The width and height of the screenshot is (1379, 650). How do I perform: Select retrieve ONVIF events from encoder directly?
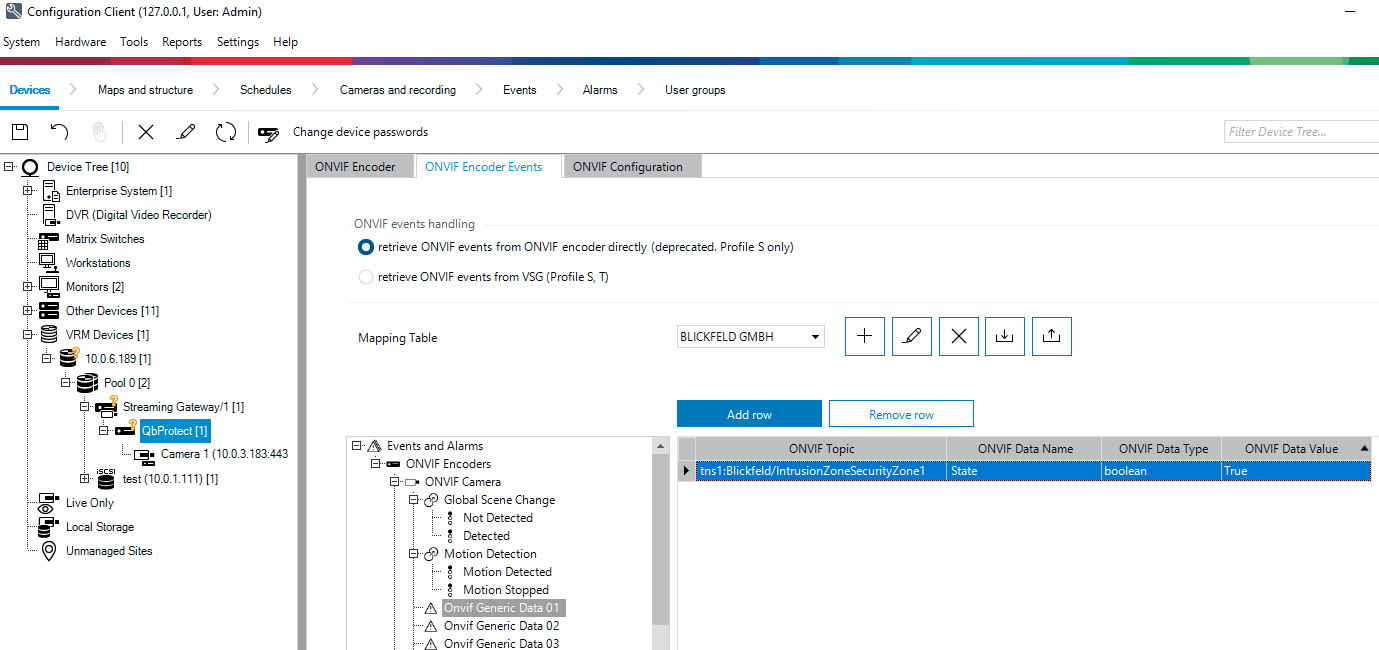[x=366, y=247]
